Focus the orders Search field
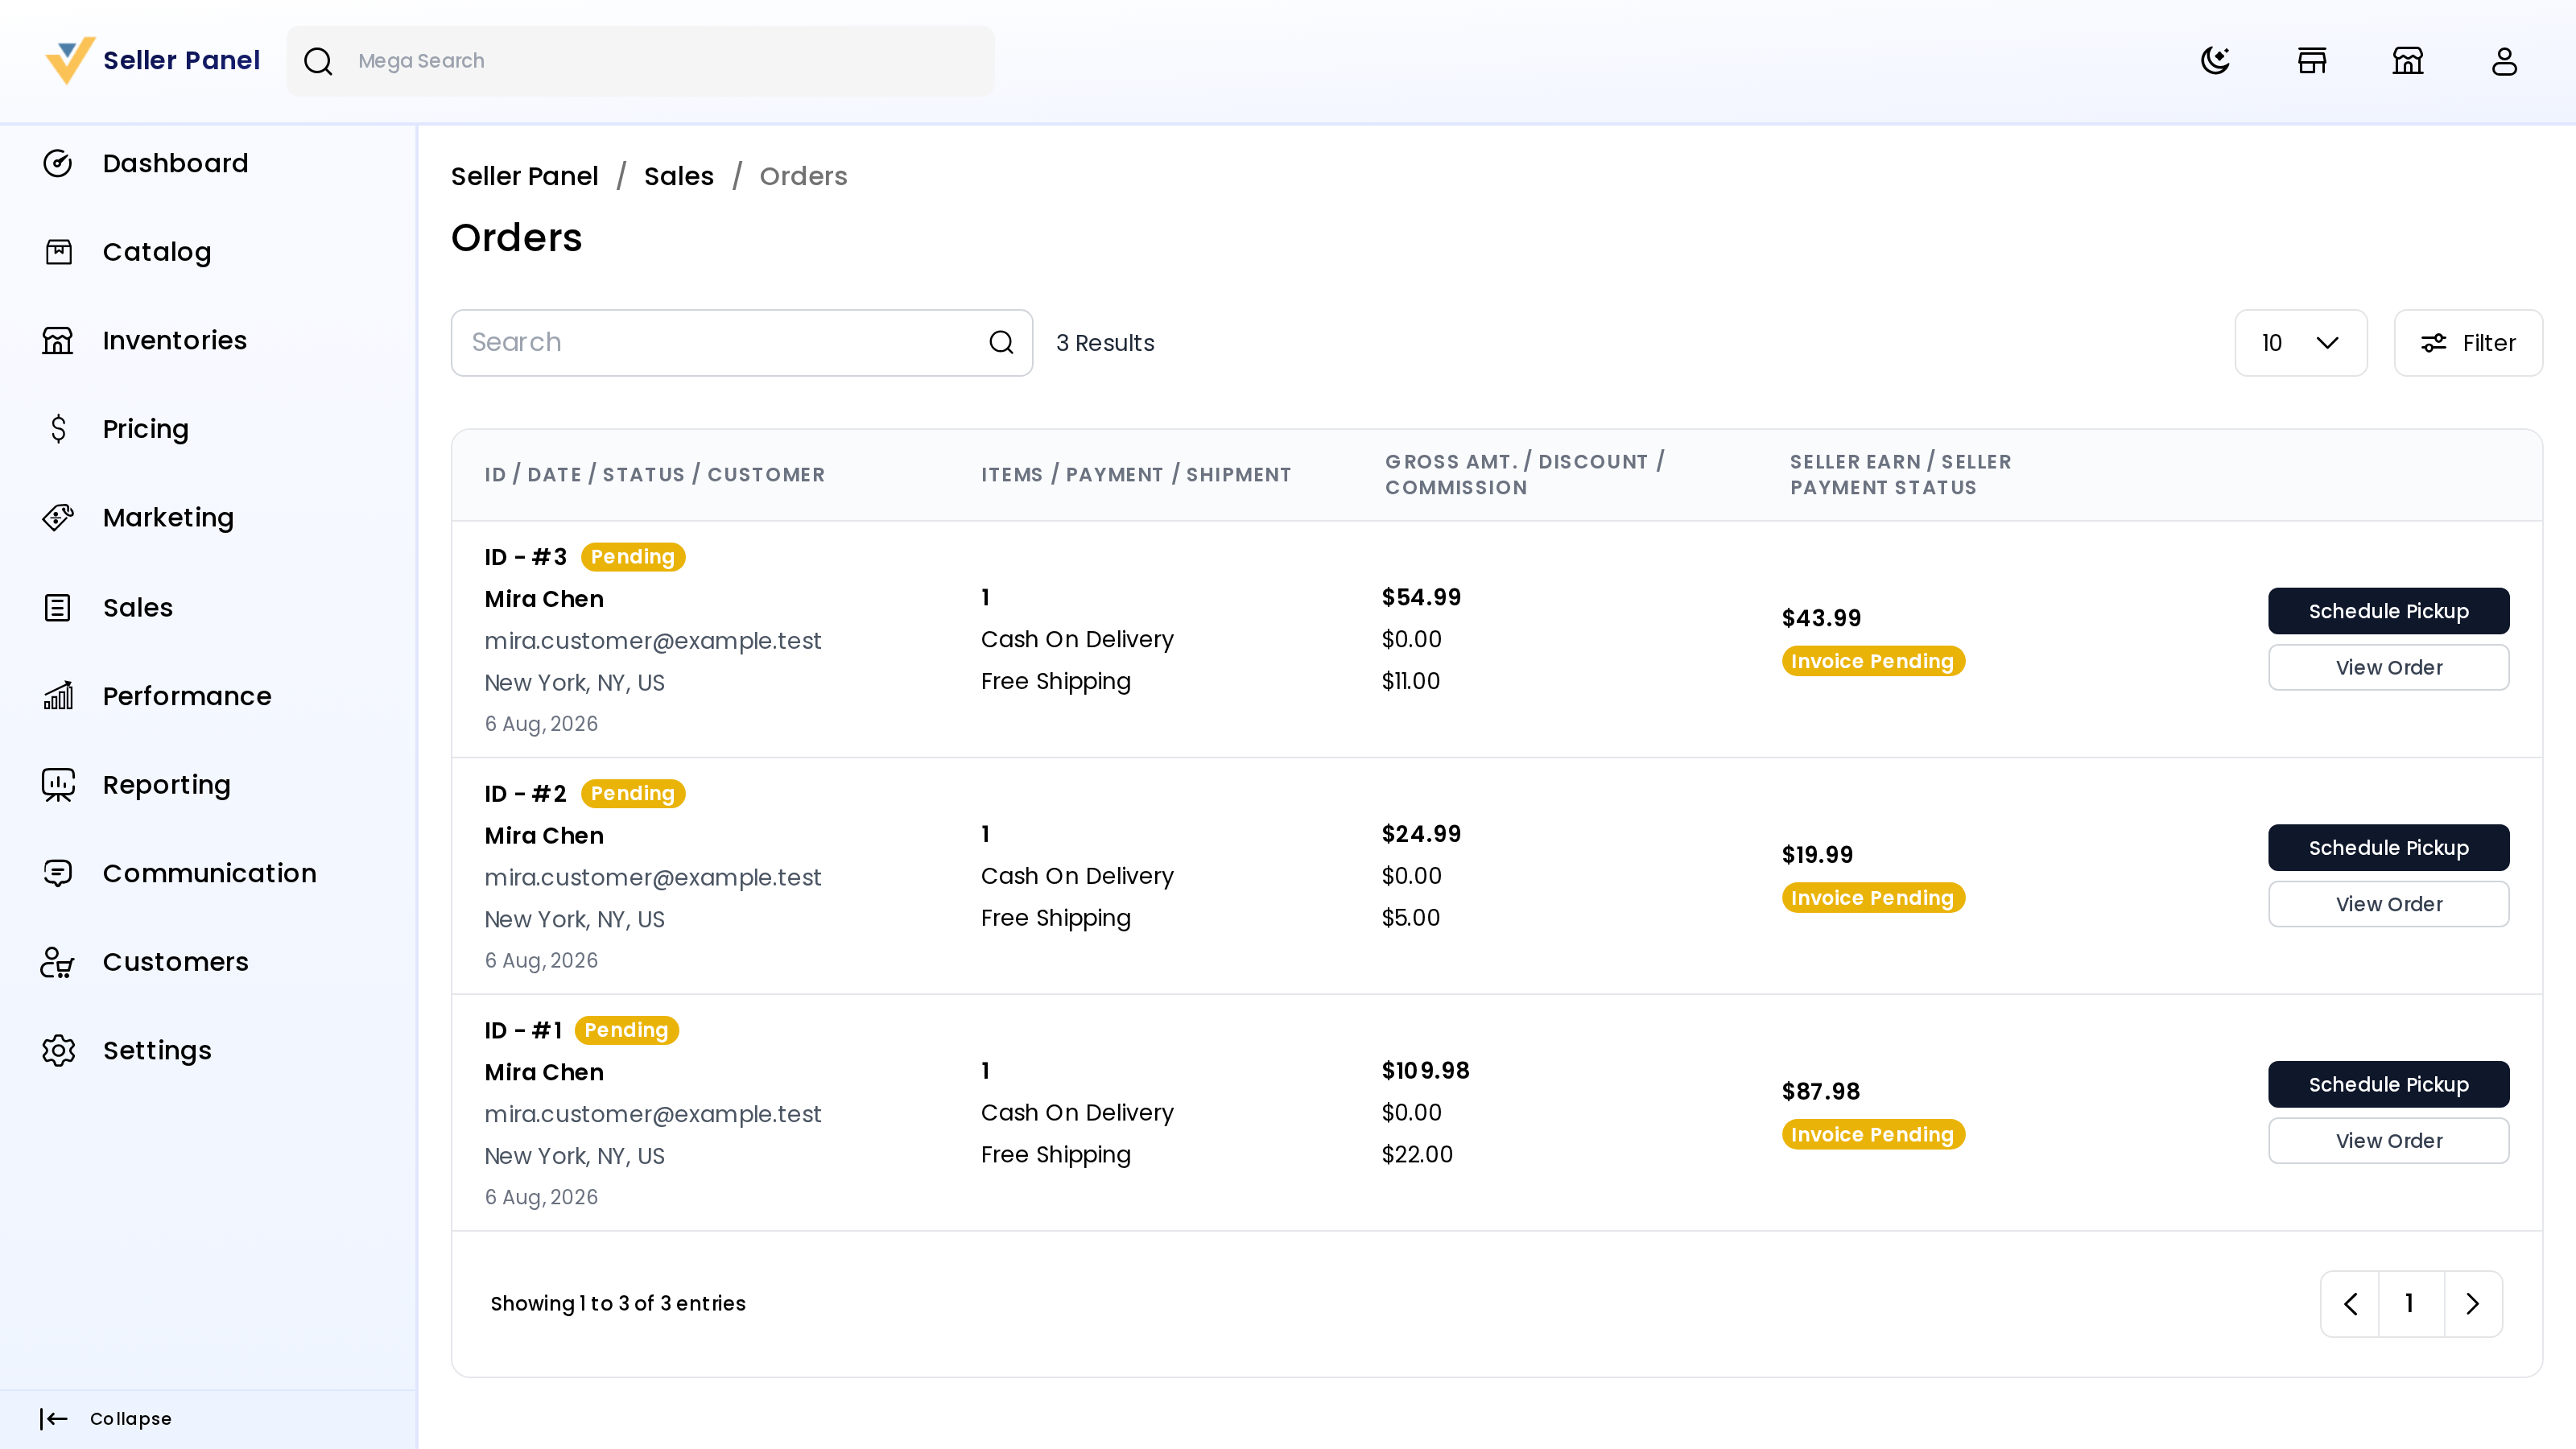 [741, 343]
